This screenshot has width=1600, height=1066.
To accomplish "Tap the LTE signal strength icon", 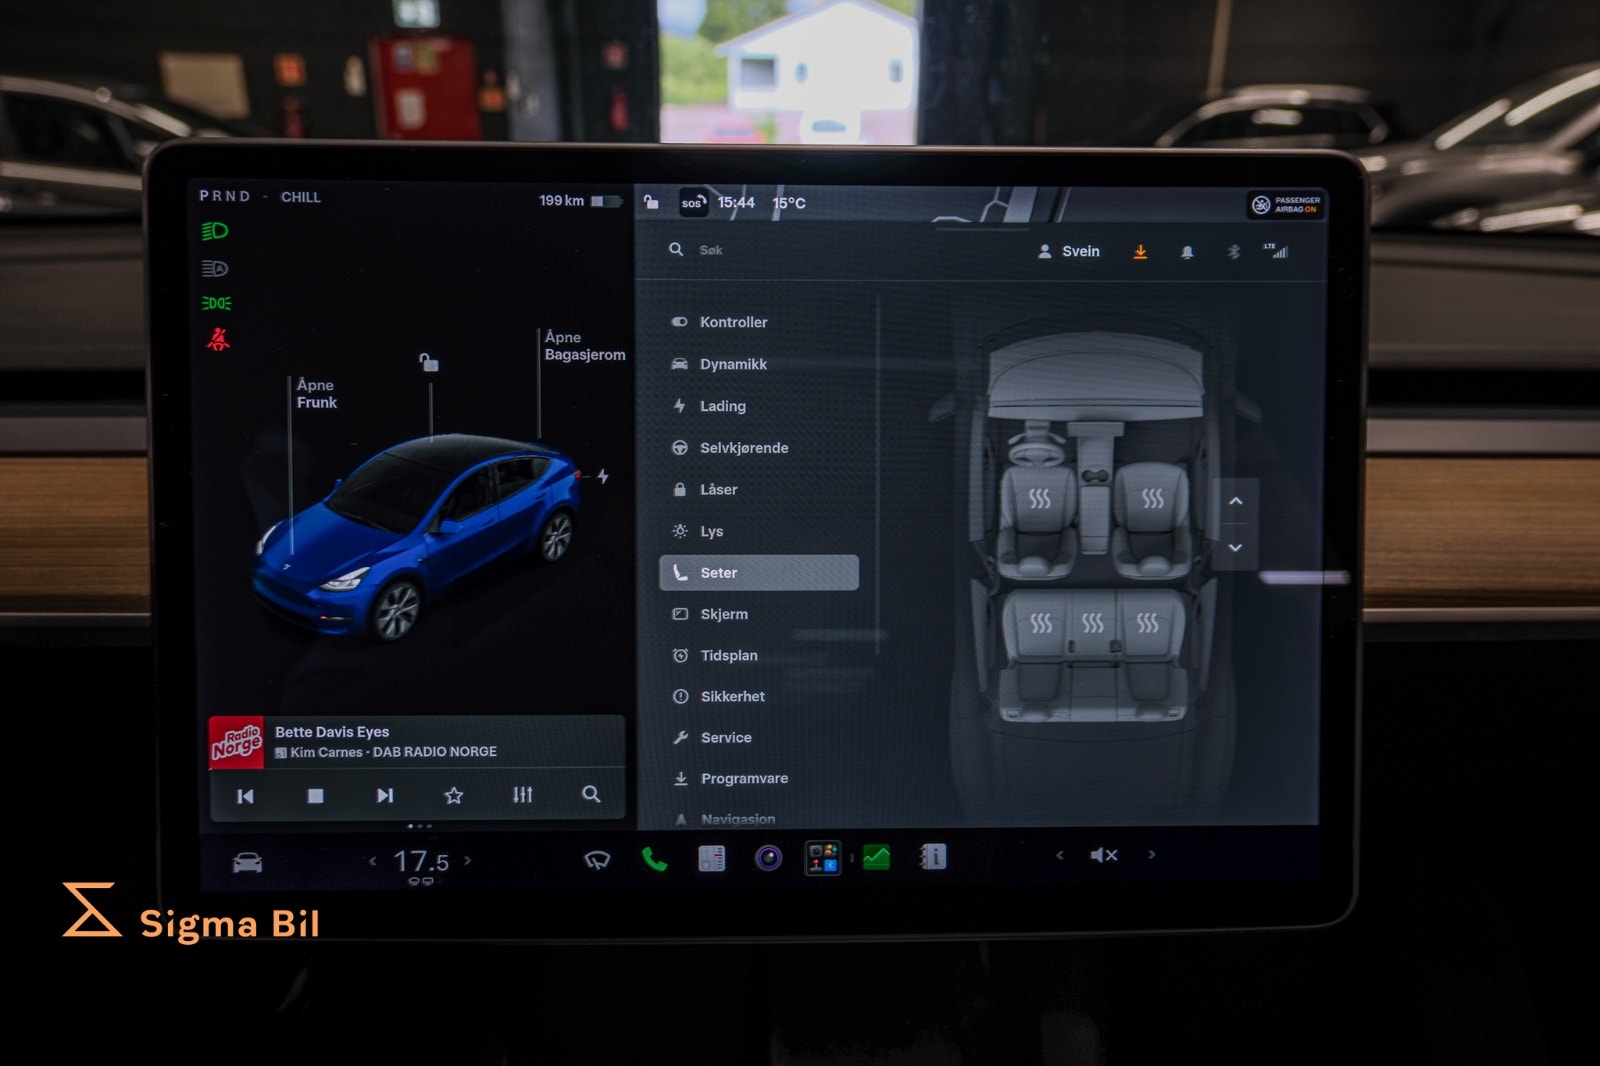I will click(x=1276, y=251).
